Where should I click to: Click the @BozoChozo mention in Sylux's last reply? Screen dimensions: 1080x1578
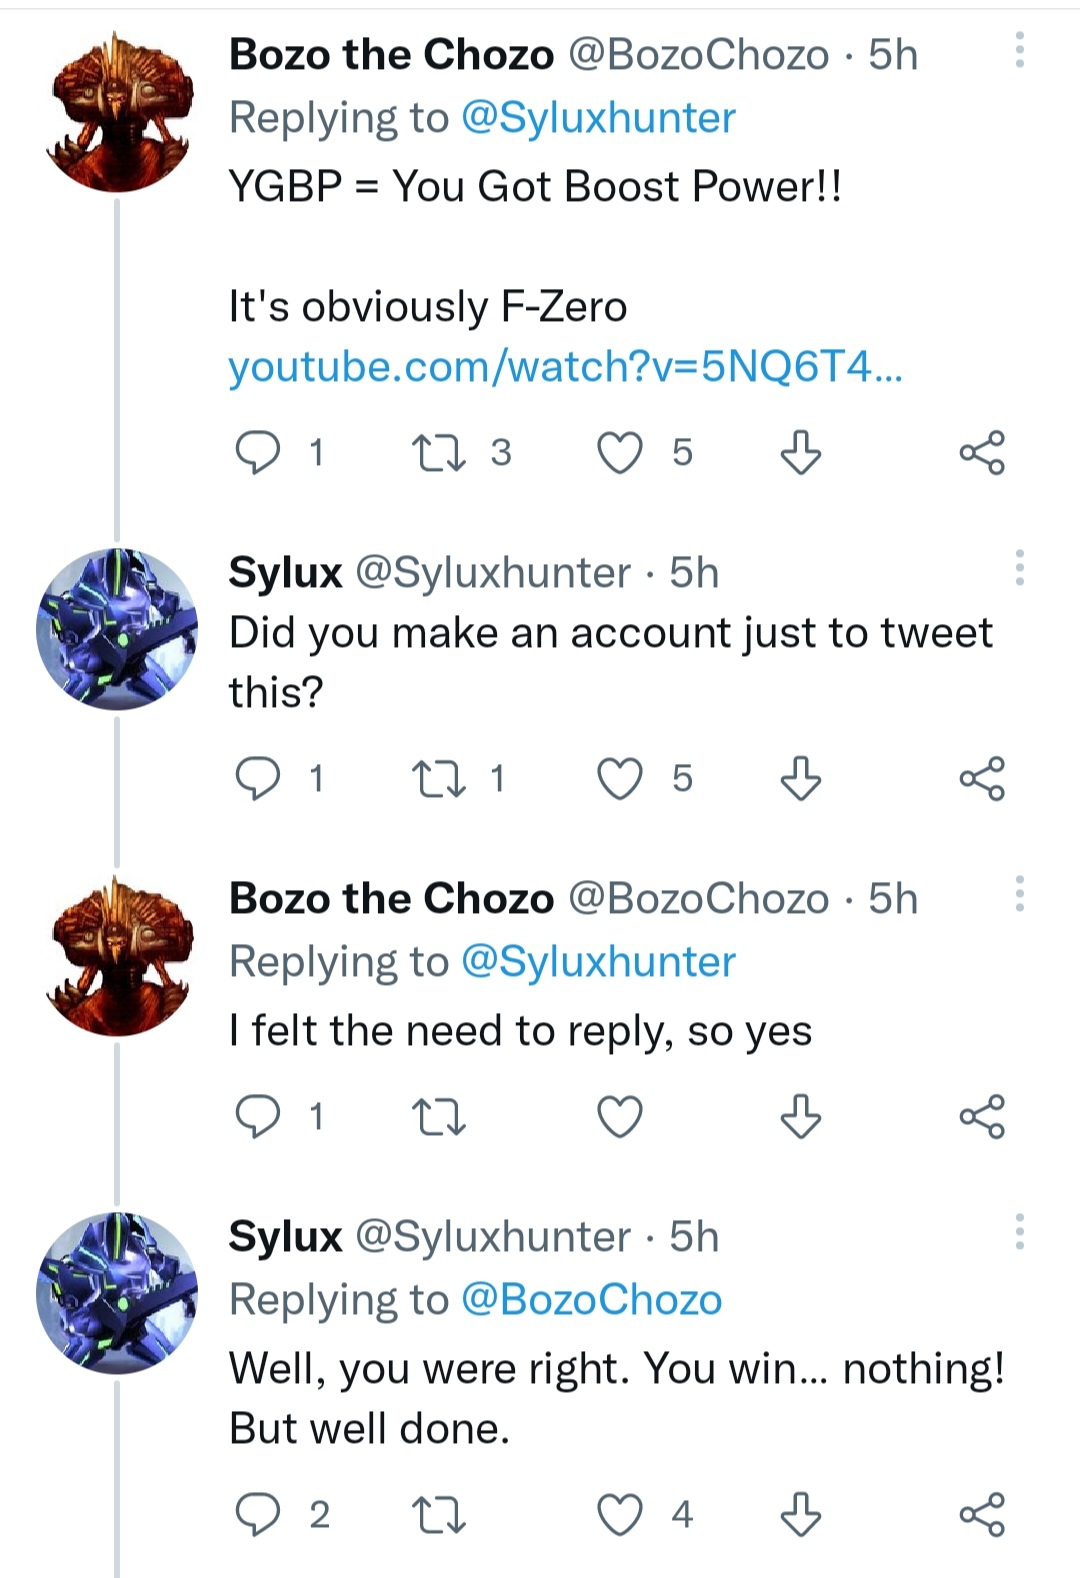coord(591,1299)
